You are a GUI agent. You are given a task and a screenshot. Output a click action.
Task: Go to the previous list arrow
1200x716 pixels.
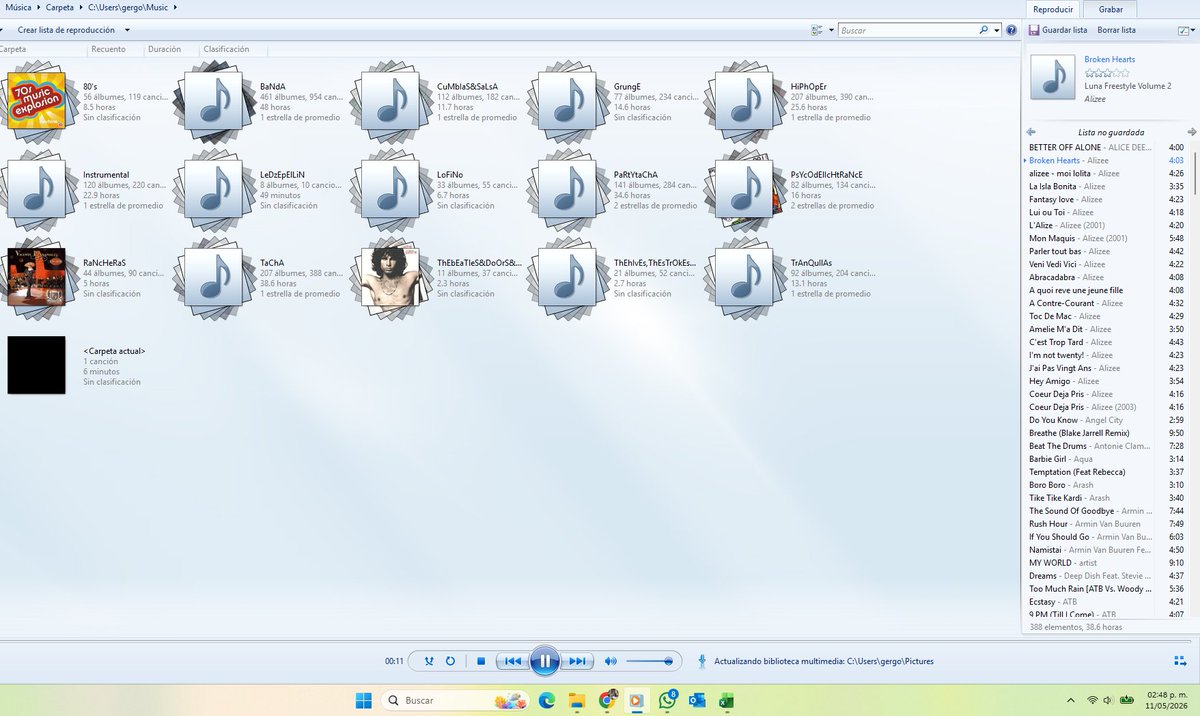point(1031,132)
